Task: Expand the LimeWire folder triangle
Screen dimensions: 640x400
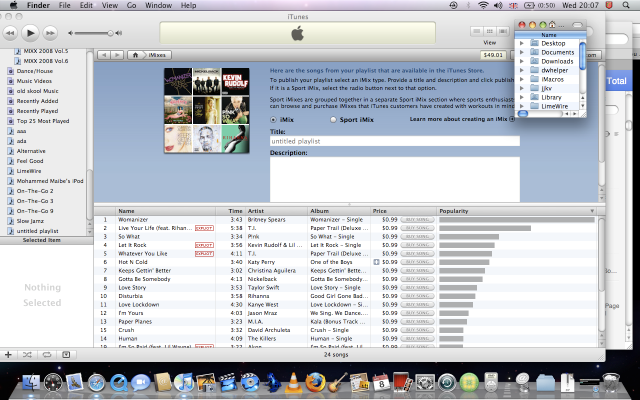Action: tap(522, 106)
